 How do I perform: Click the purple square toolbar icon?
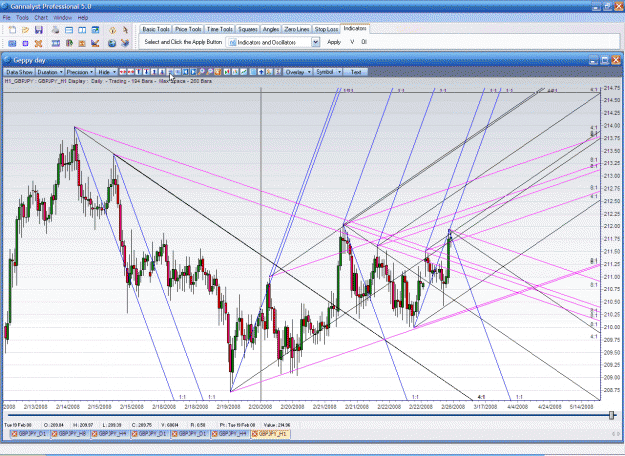point(26,43)
